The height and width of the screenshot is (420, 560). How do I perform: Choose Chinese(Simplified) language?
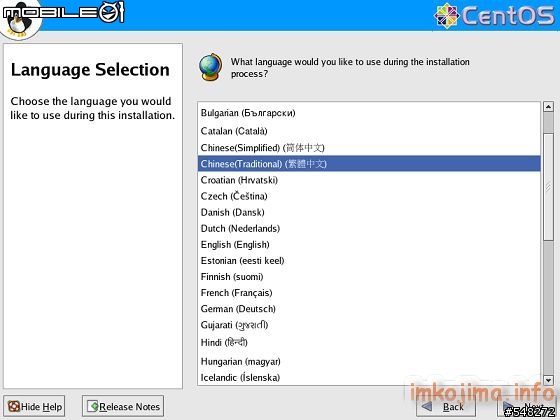pyautogui.click(x=369, y=148)
